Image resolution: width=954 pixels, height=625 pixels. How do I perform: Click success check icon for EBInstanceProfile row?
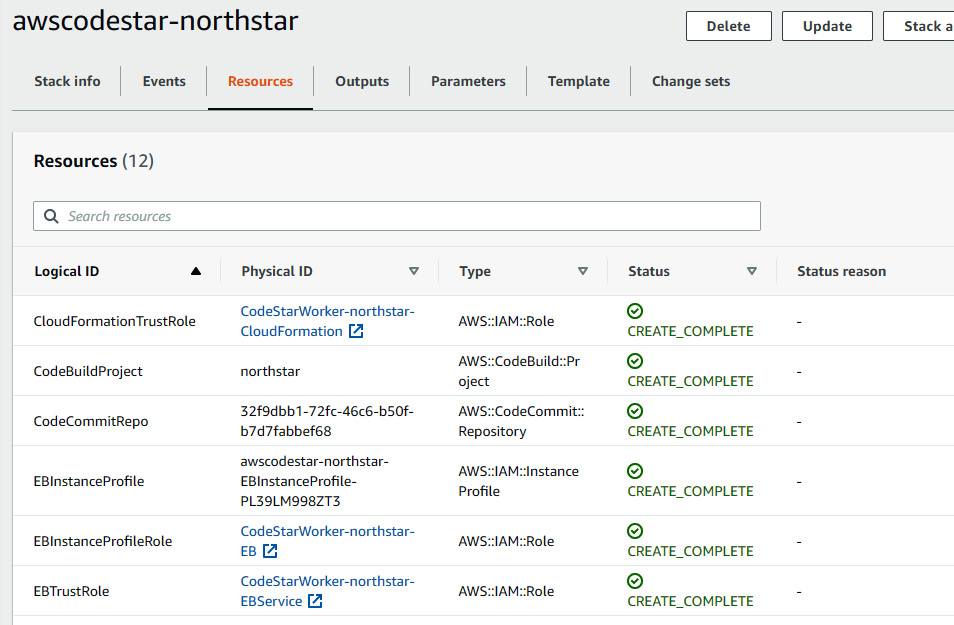click(635, 471)
